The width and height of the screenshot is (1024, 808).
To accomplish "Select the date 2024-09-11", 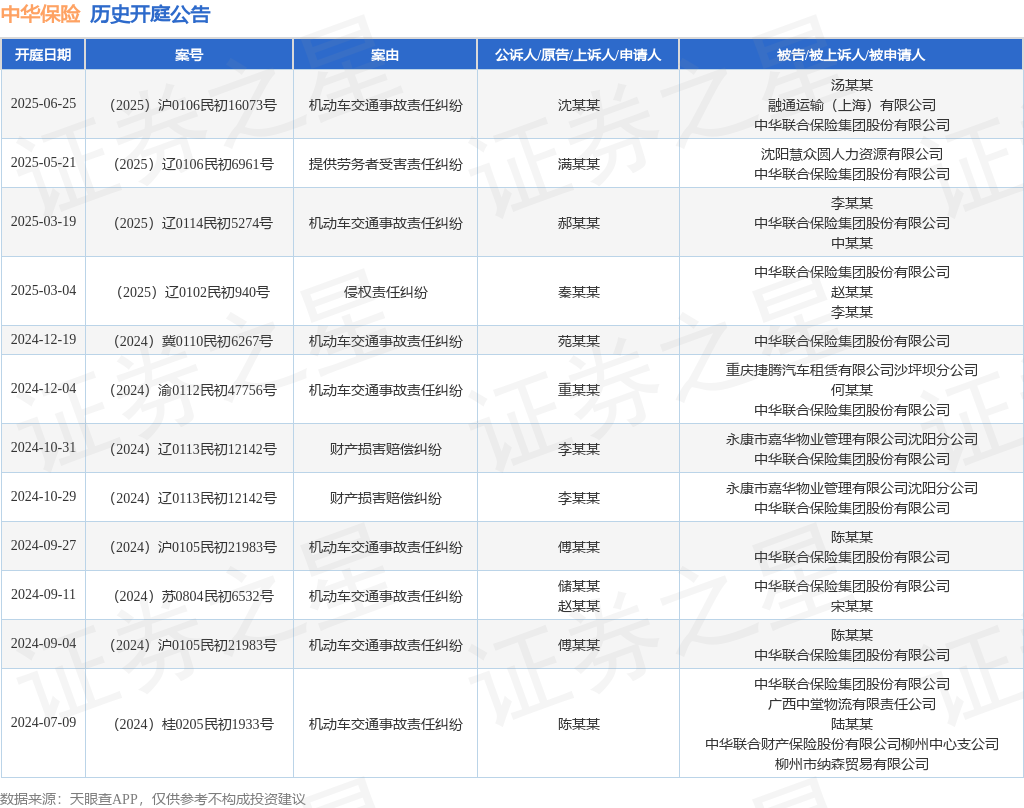I will click(43, 594).
